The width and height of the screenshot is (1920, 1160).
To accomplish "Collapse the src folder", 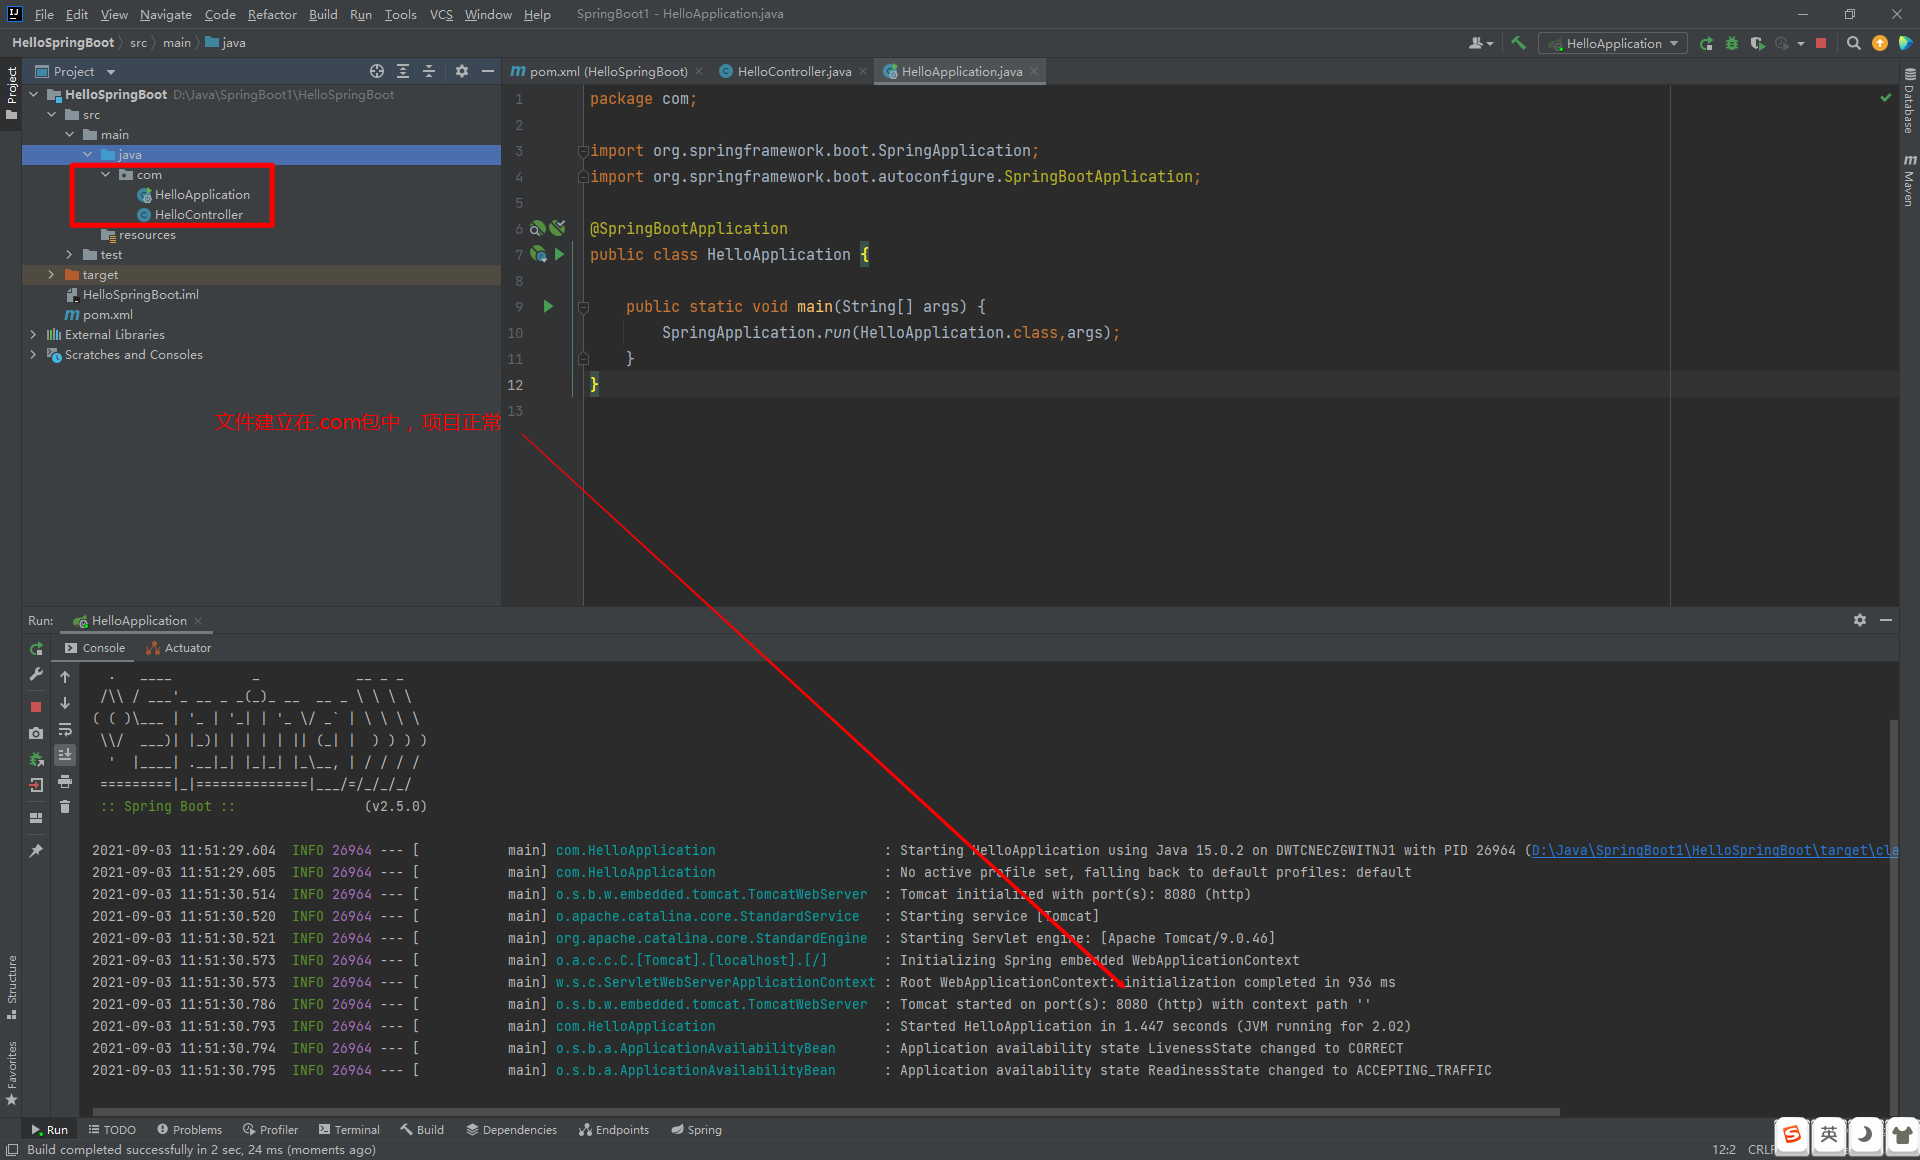I will (x=52, y=114).
